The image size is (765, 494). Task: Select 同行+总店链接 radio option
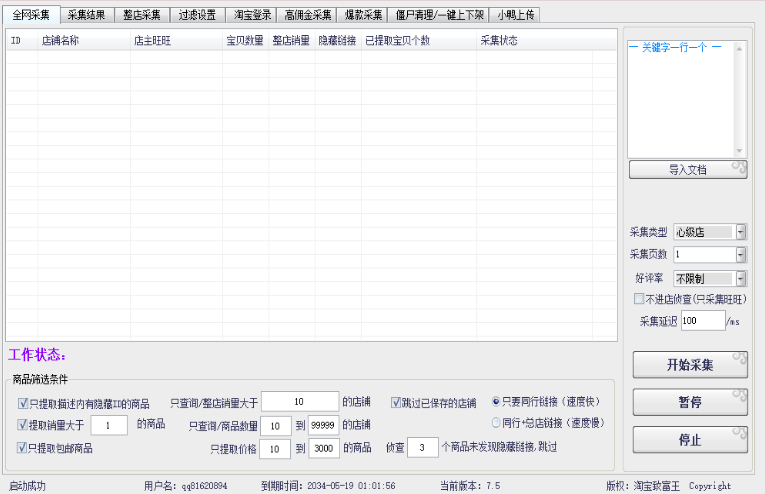click(496, 422)
